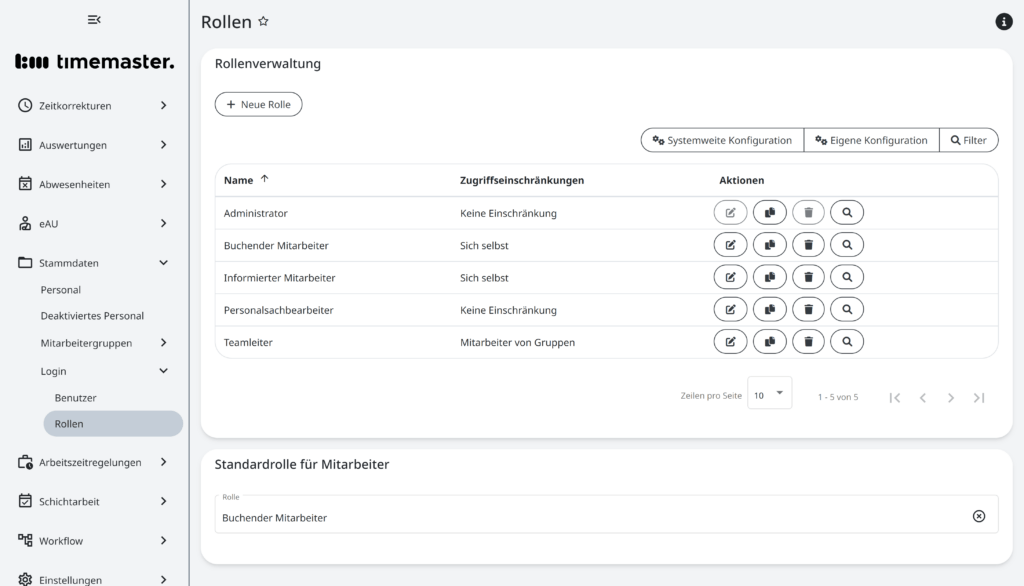The height and width of the screenshot is (586, 1024).
Task: Open the info icon at top right
Action: [x=1004, y=22]
